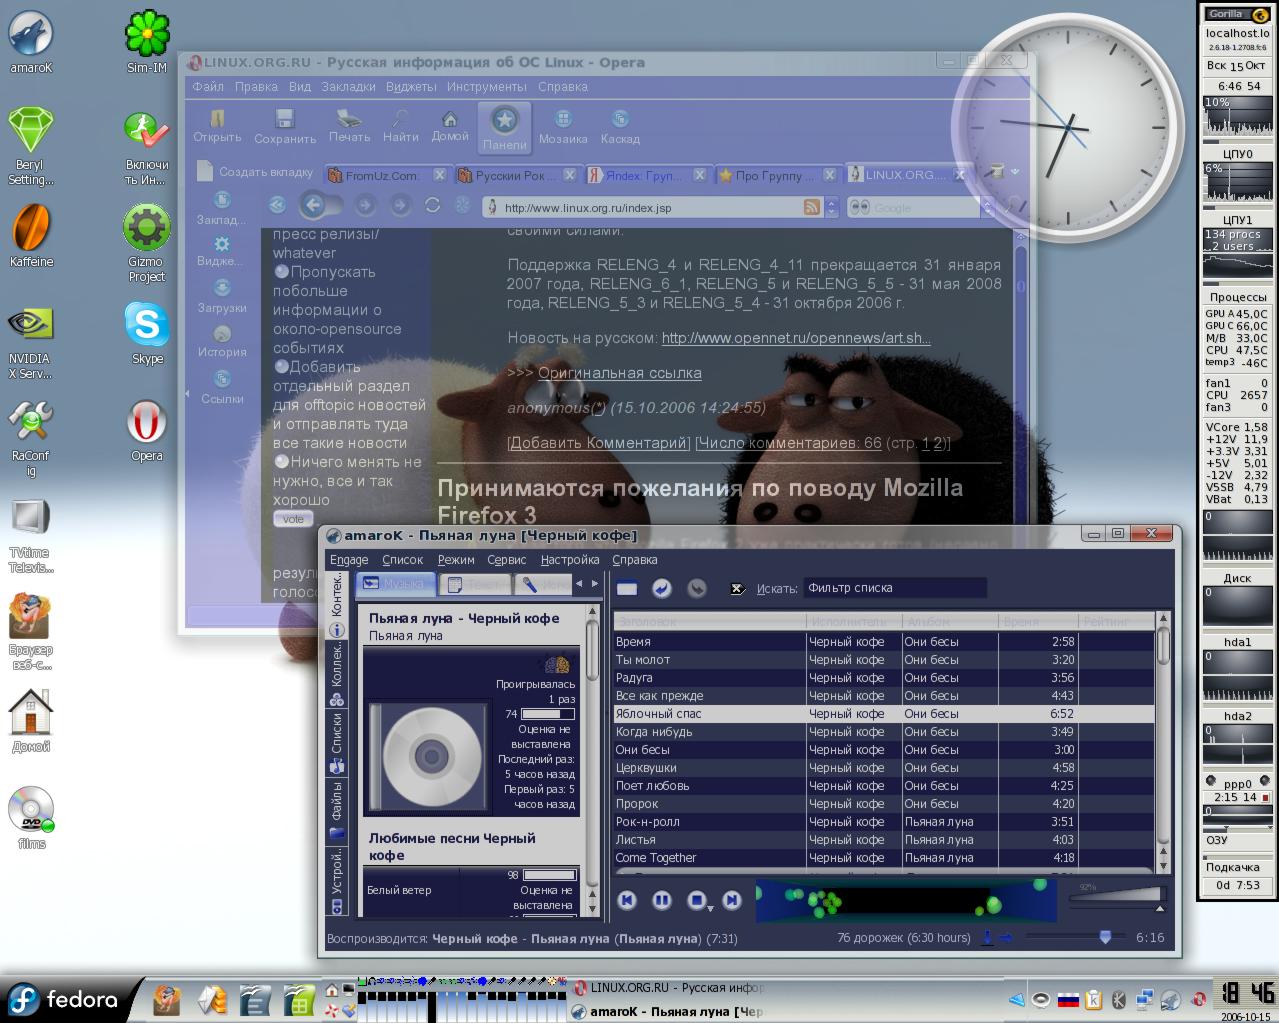Click the amaroK playlist filter field
This screenshot has width=1279, height=1023.
(x=894, y=588)
